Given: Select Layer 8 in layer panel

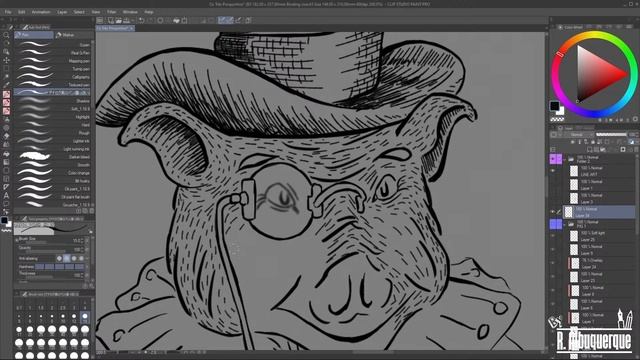Looking at the screenshot, I should [602, 291].
